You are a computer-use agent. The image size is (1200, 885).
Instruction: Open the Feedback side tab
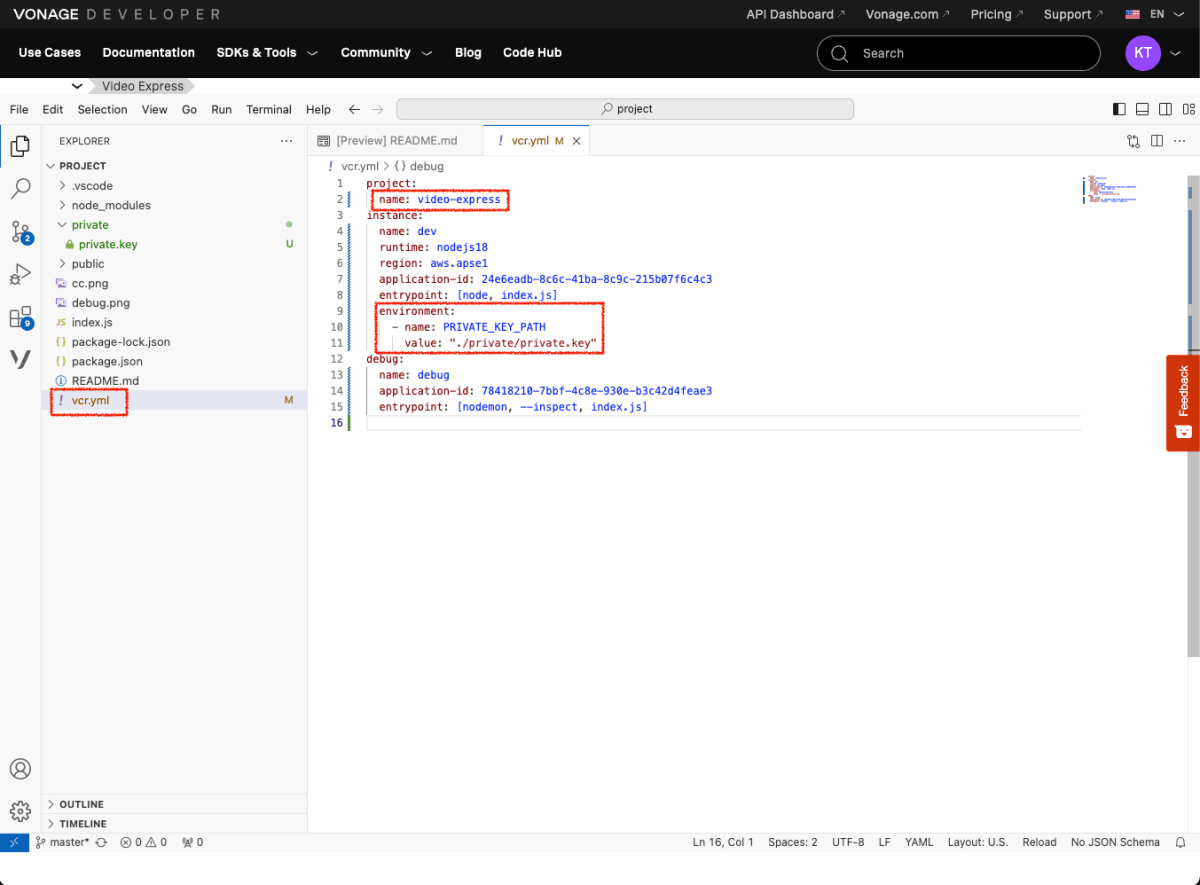click(x=1183, y=402)
